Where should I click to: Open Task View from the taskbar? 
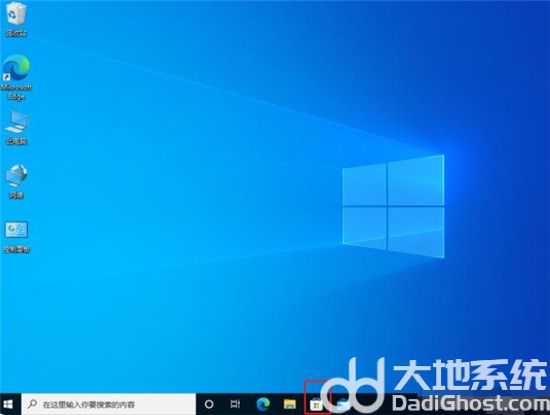[235, 404]
